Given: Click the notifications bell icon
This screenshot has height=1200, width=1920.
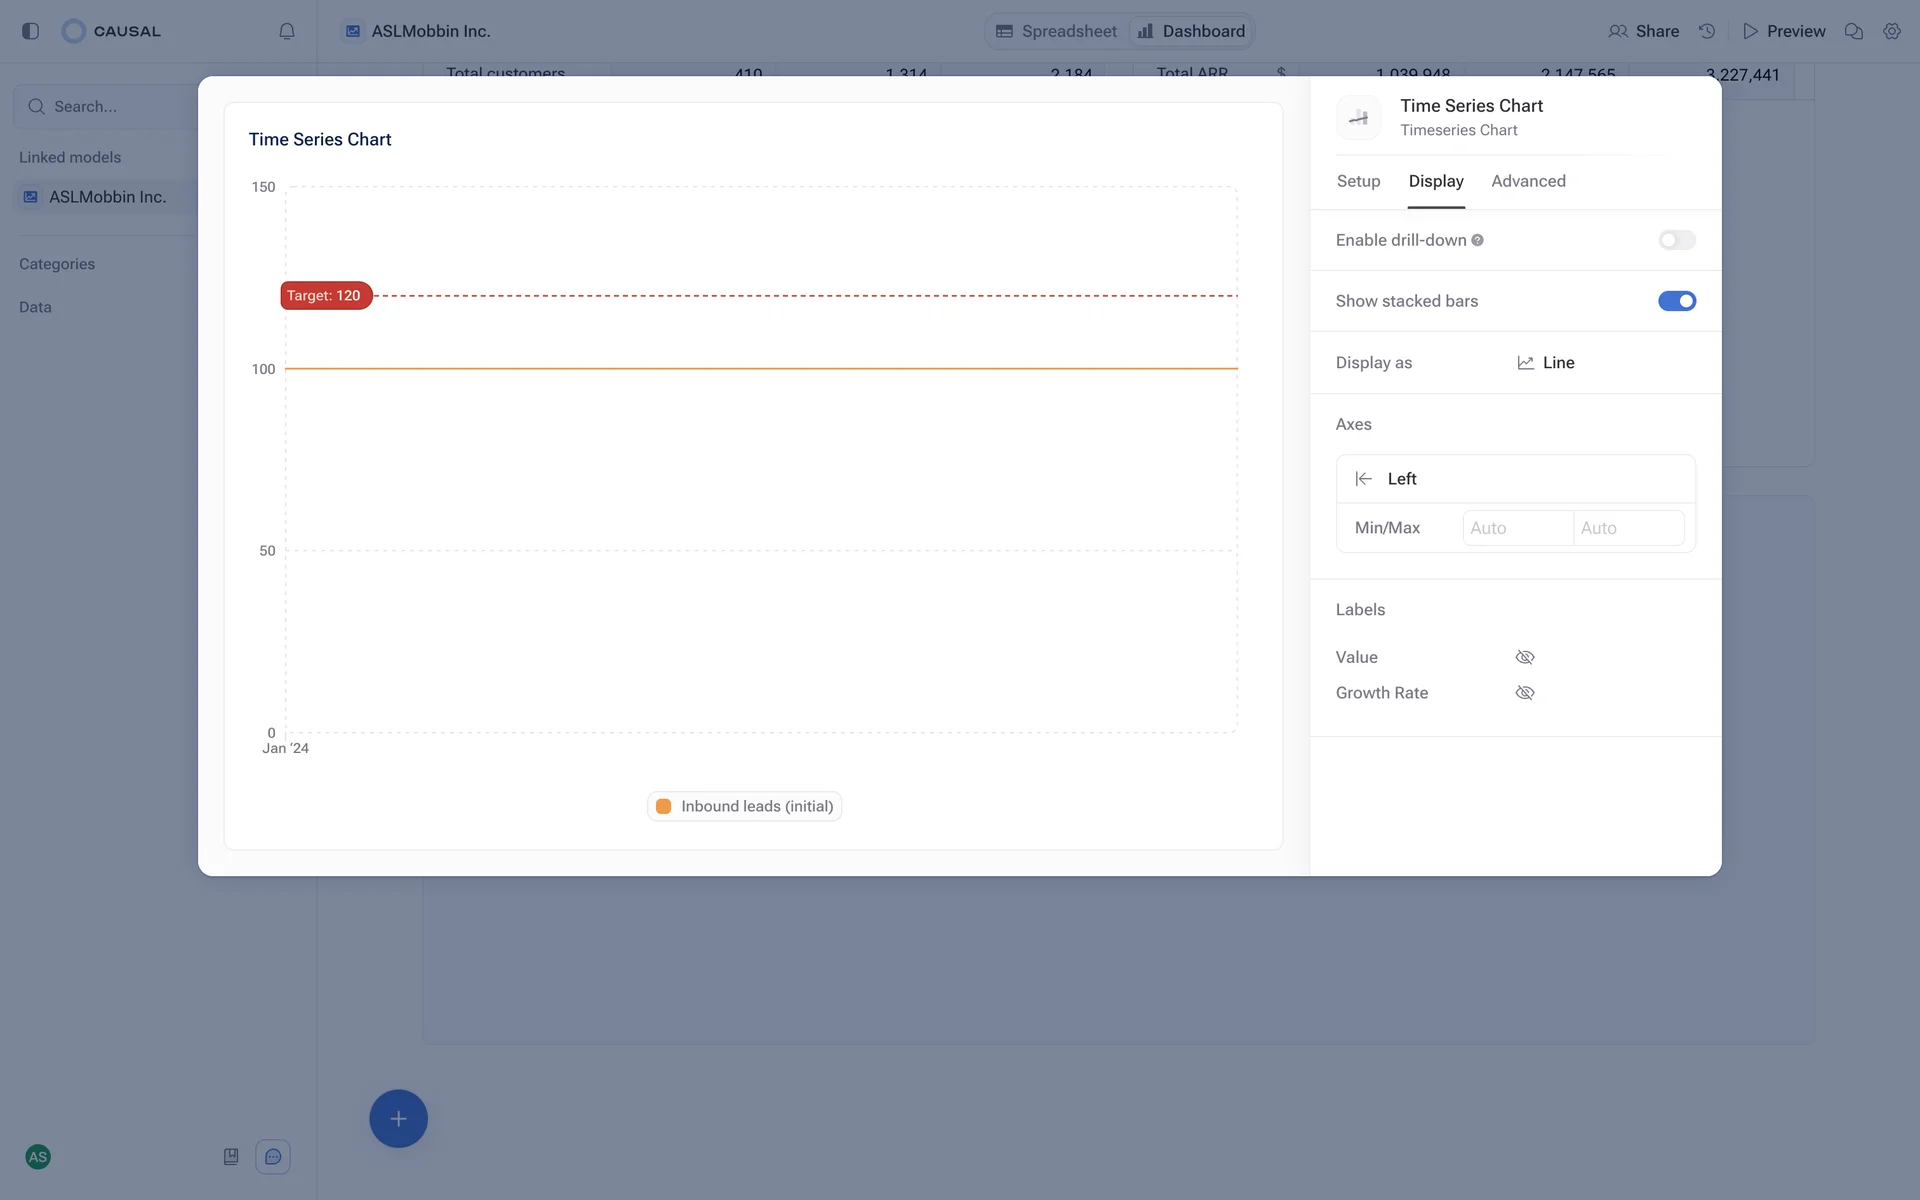Looking at the screenshot, I should click(x=287, y=31).
